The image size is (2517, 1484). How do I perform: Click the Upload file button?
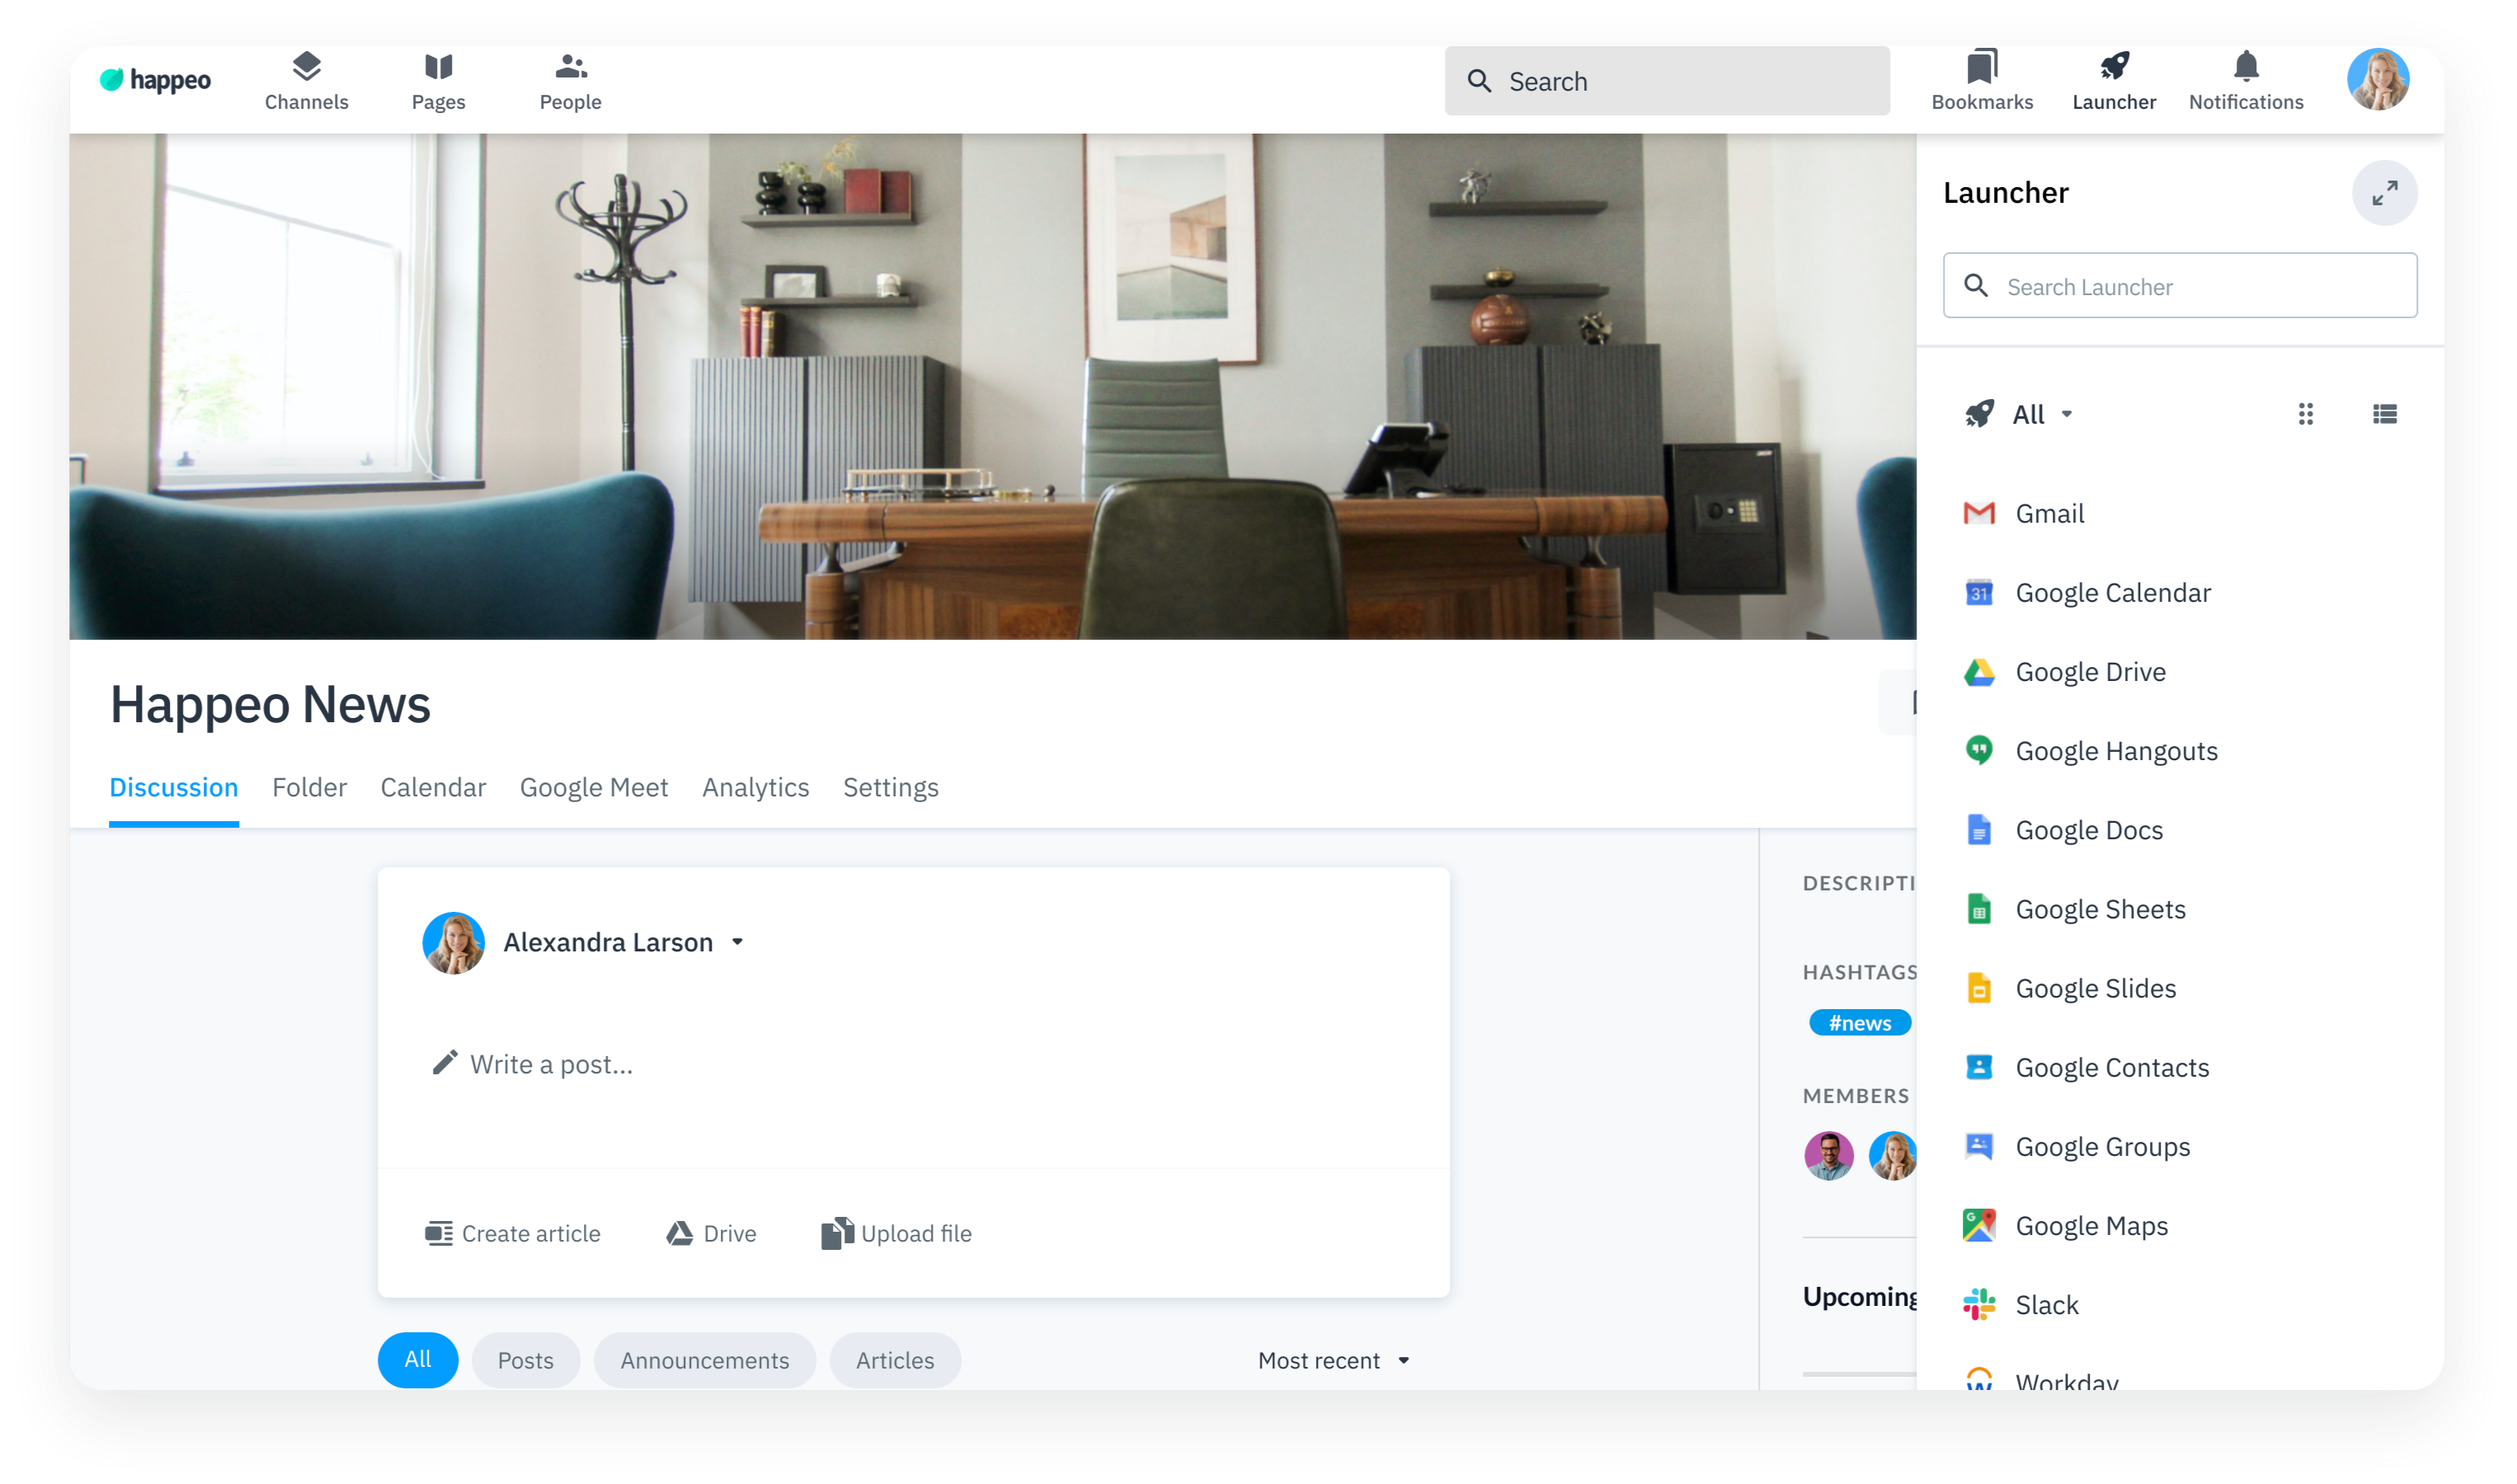pos(896,1233)
